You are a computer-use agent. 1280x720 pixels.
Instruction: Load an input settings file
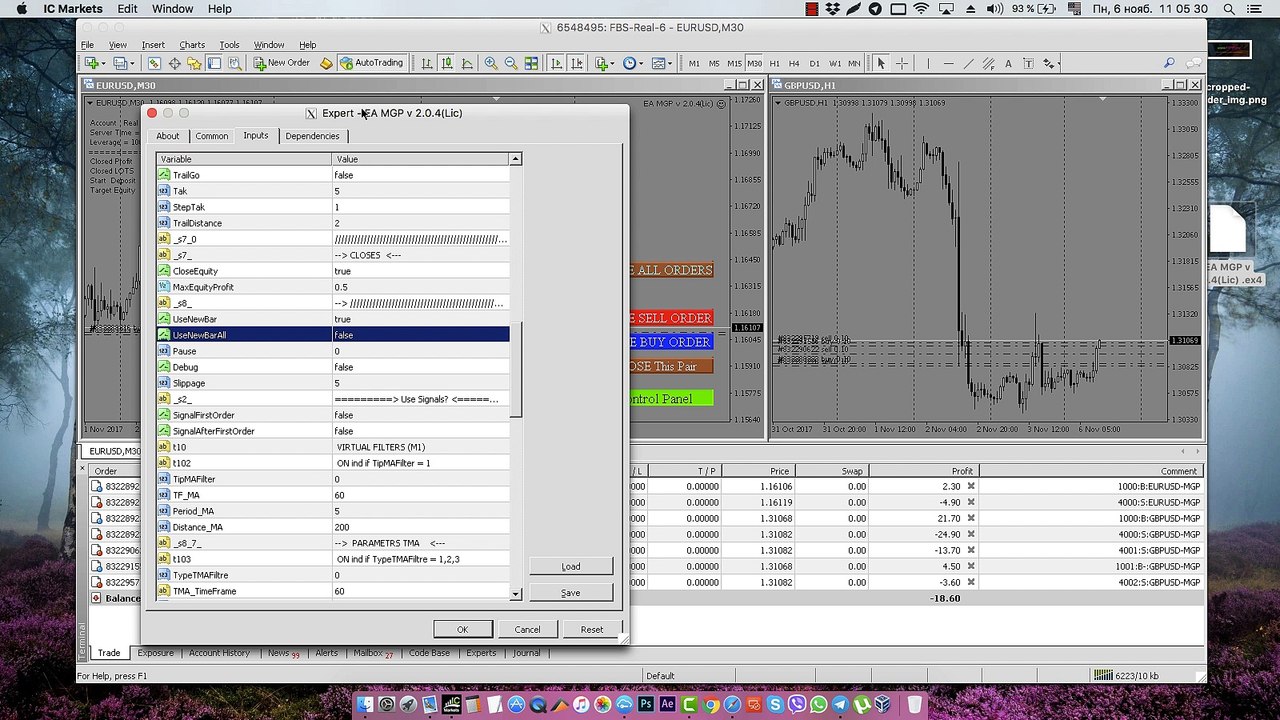click(570, 567)
